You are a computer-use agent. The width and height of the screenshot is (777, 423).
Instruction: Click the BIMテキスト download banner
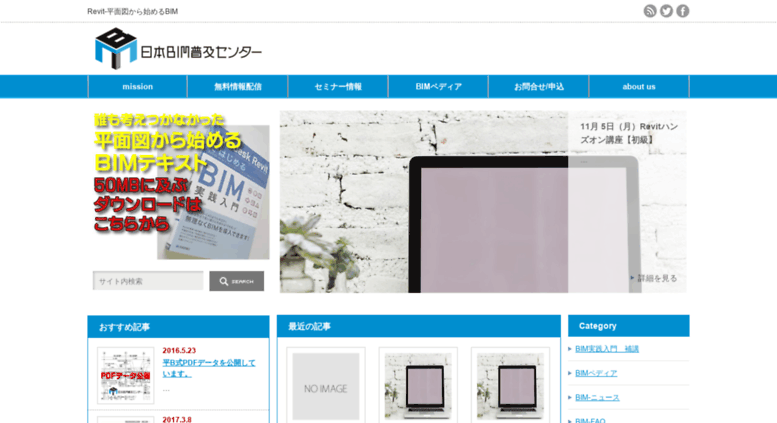pyautogui.click(x=181, y=185)
